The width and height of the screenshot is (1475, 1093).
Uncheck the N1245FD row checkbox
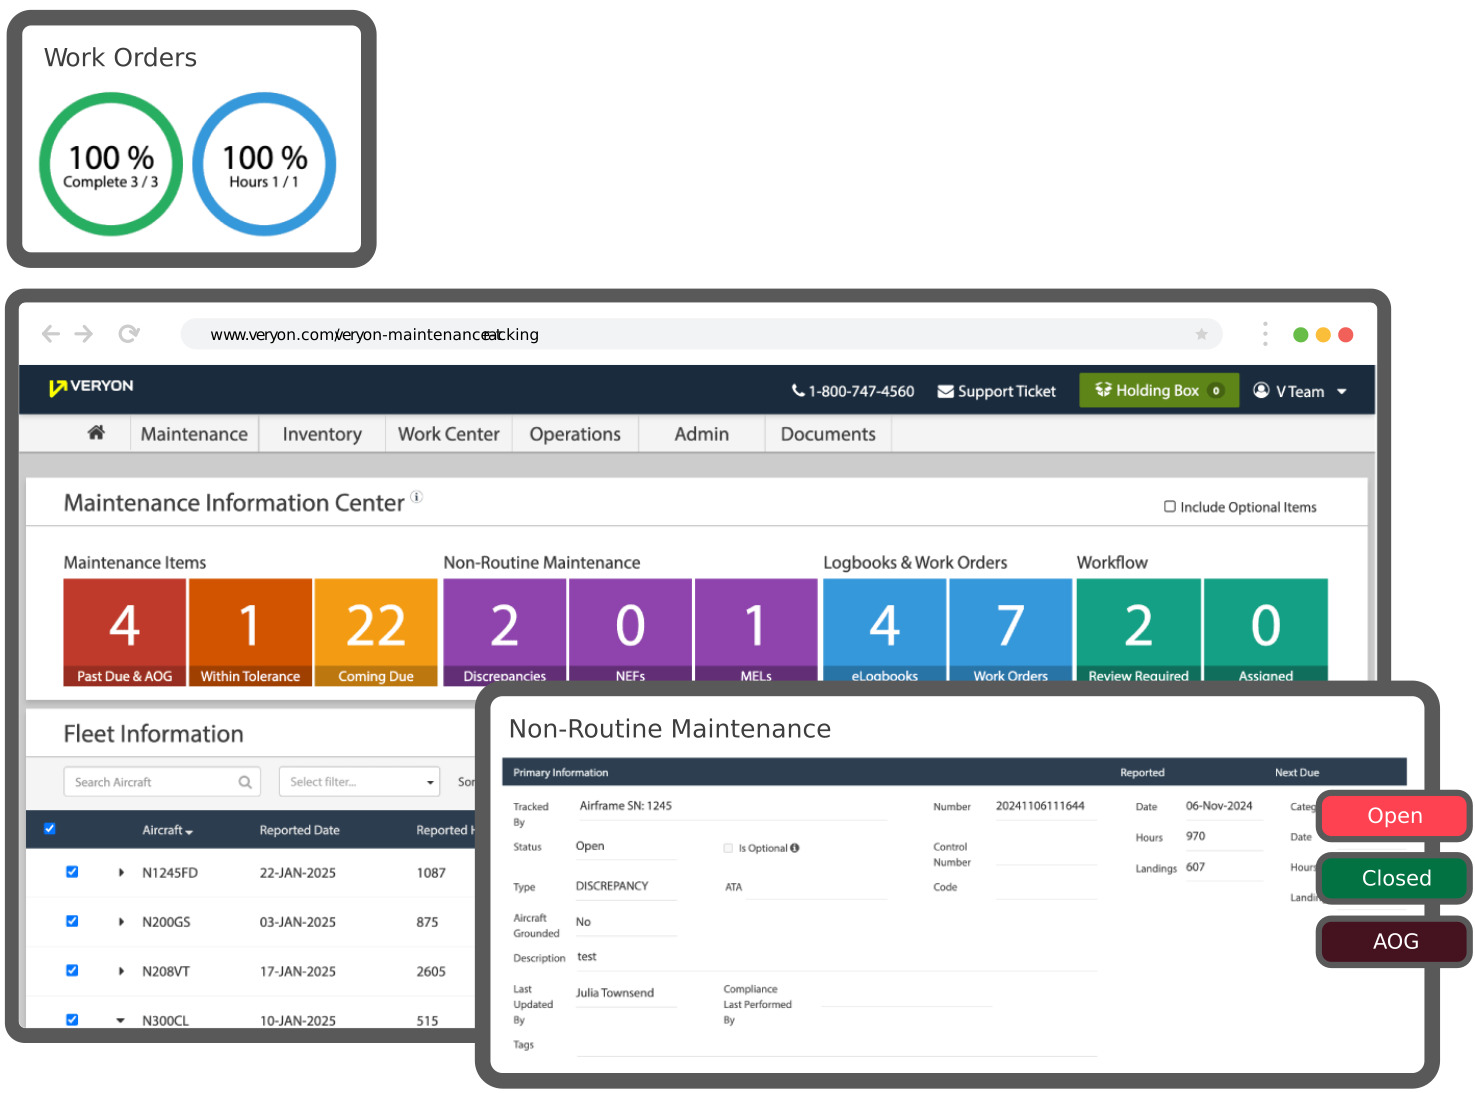point(72,872)
